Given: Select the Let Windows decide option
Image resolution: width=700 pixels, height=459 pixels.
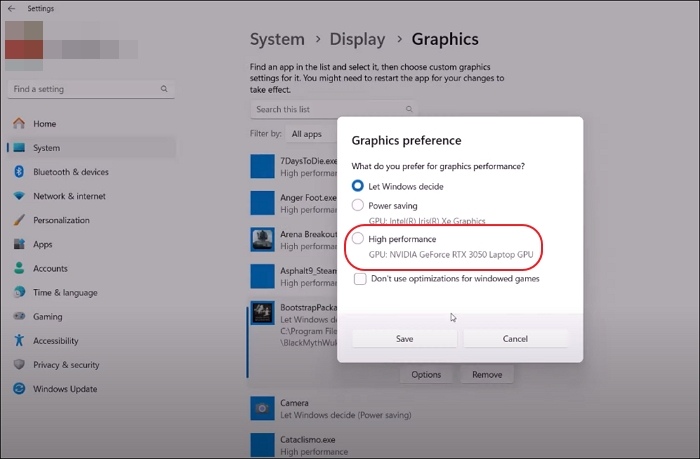Looking at the screenshot, I should tap(358, 186).
